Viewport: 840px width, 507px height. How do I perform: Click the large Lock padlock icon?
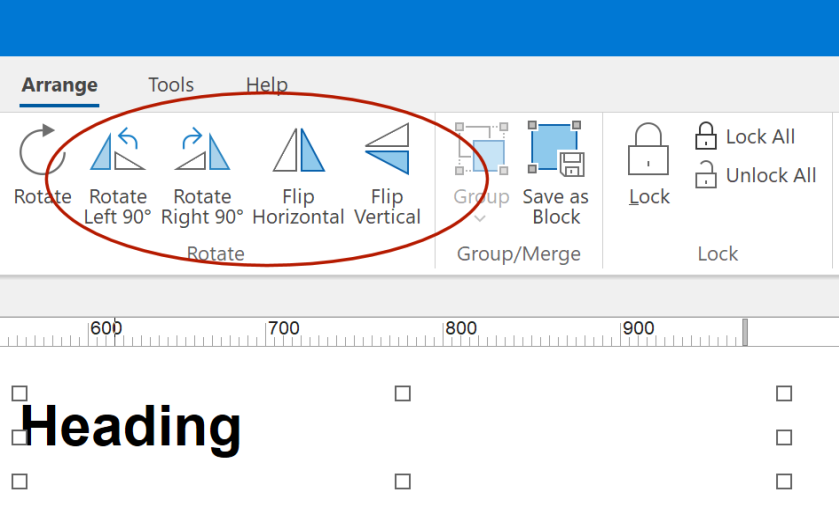648,149
